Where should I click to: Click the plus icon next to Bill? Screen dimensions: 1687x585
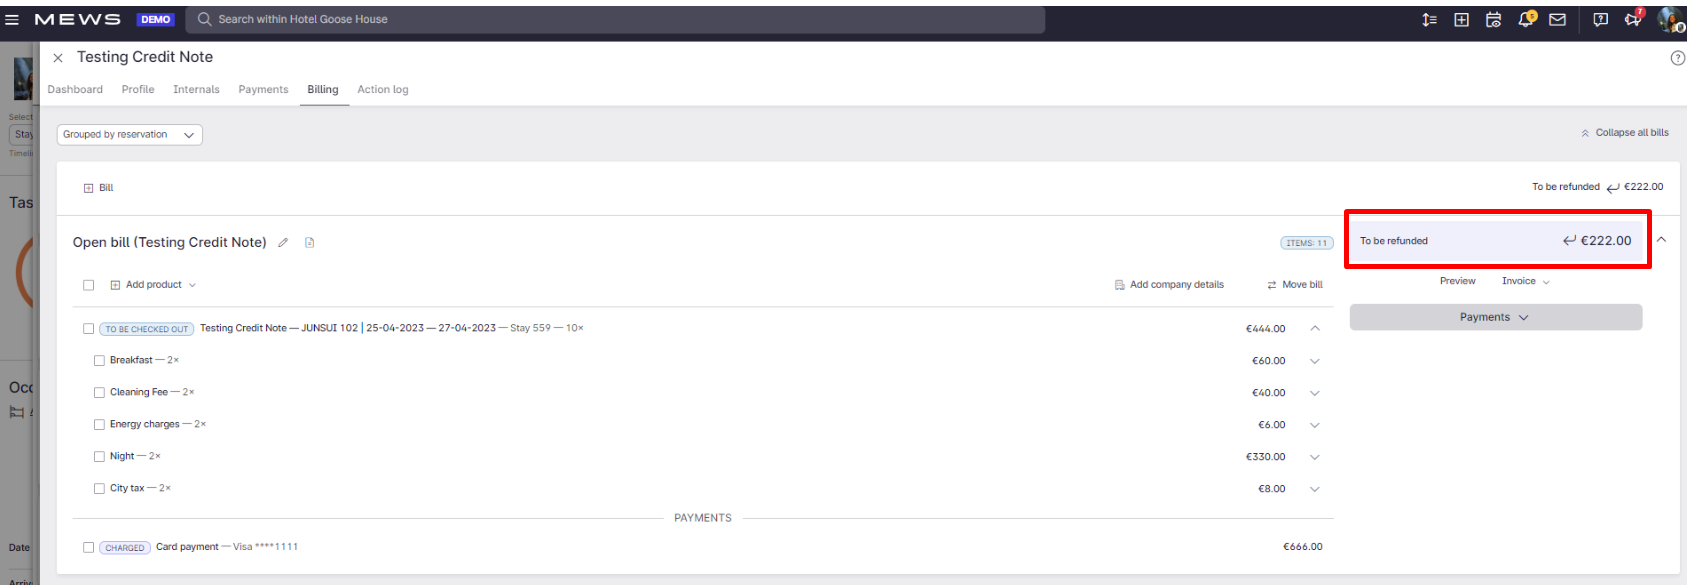click(x=89, y=188)
